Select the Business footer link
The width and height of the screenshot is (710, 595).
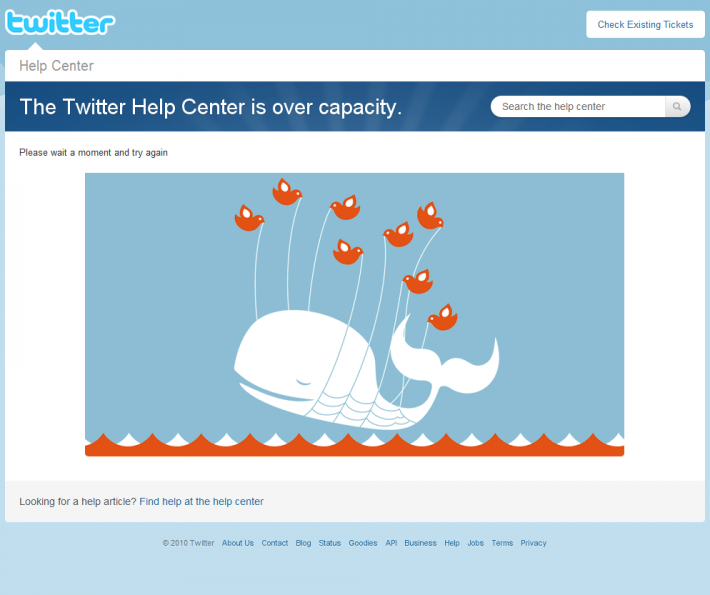(420, 543)
